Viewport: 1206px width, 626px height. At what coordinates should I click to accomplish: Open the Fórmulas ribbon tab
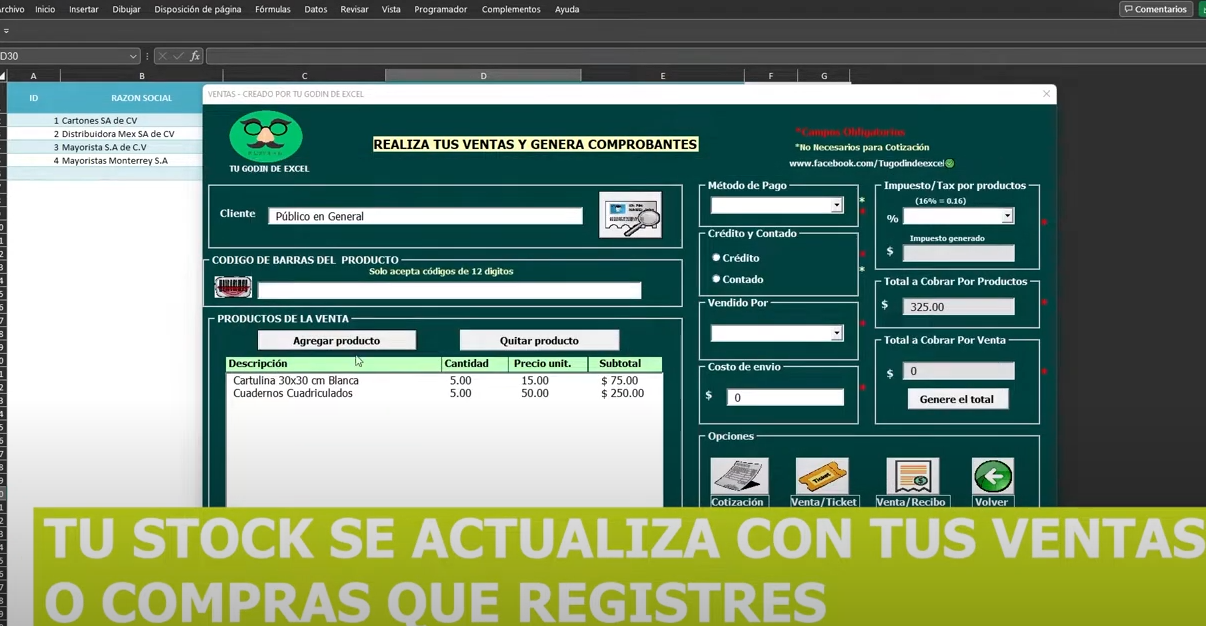273,9
